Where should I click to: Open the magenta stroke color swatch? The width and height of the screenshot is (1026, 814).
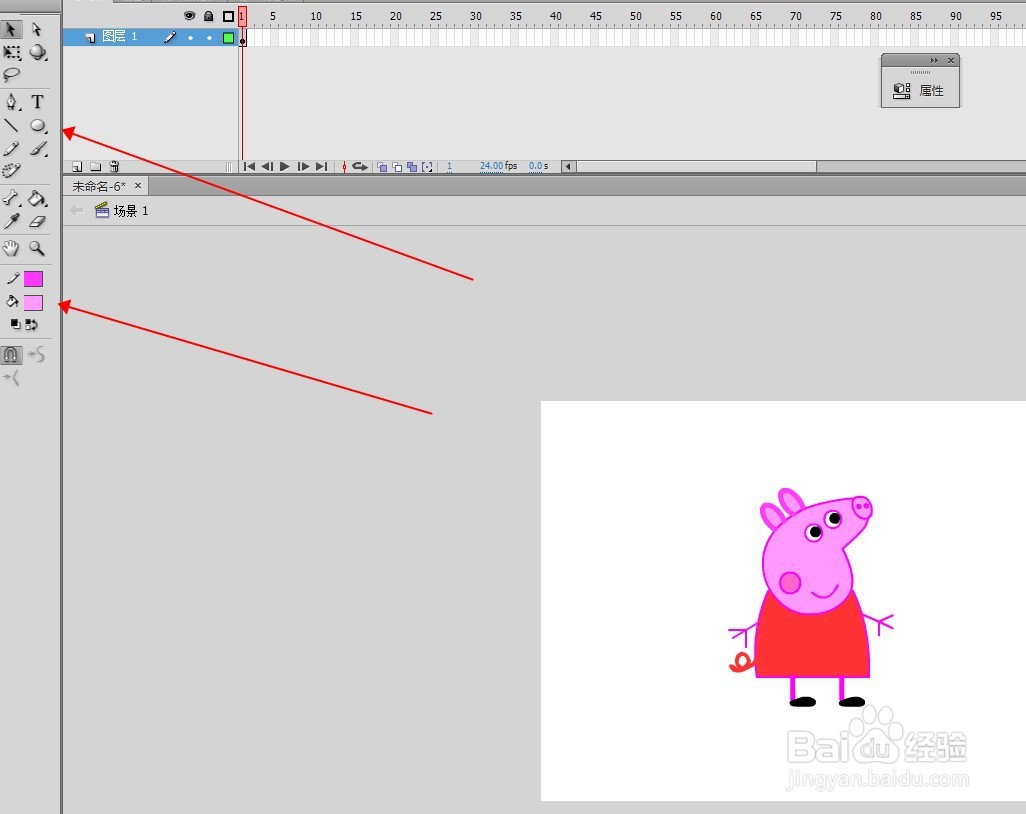(x=33, y=279)
